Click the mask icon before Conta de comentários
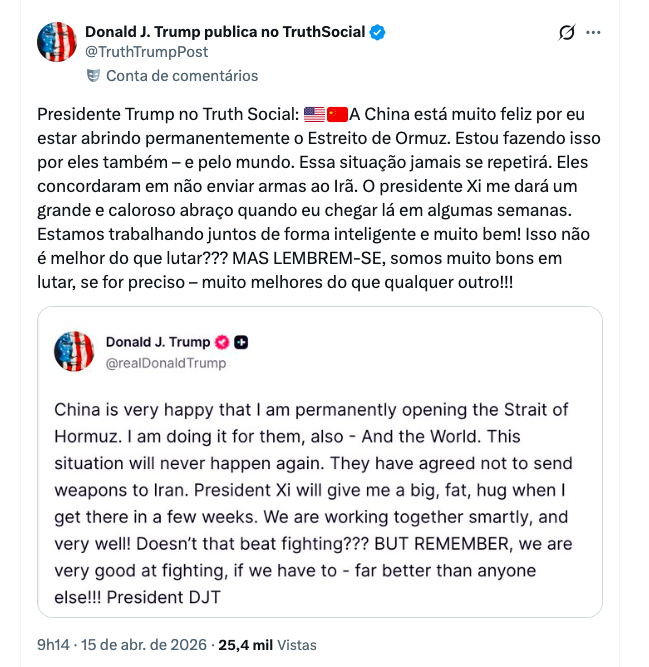 (x=93, y=75)
